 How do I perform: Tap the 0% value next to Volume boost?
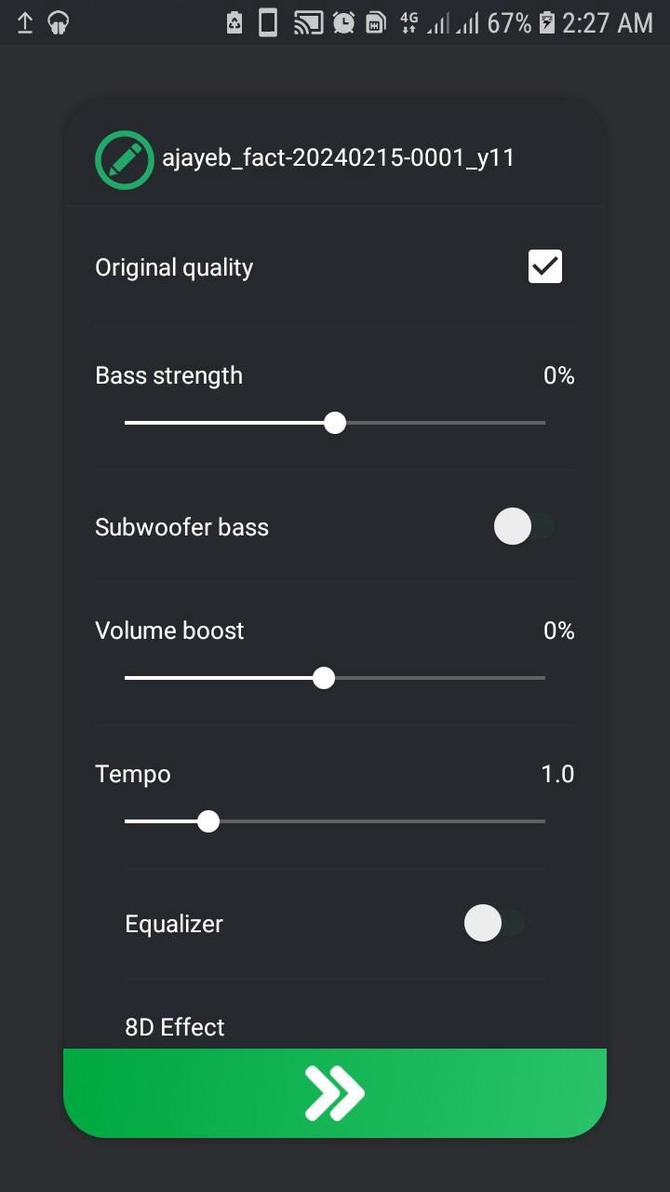(558, 630)
